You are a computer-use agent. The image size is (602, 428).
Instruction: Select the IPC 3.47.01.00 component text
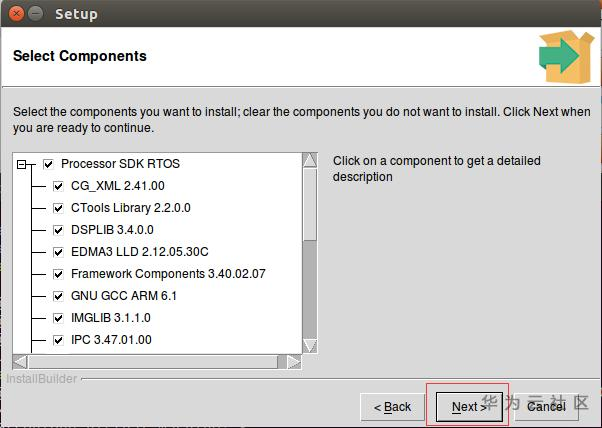(x=111, y=340)
